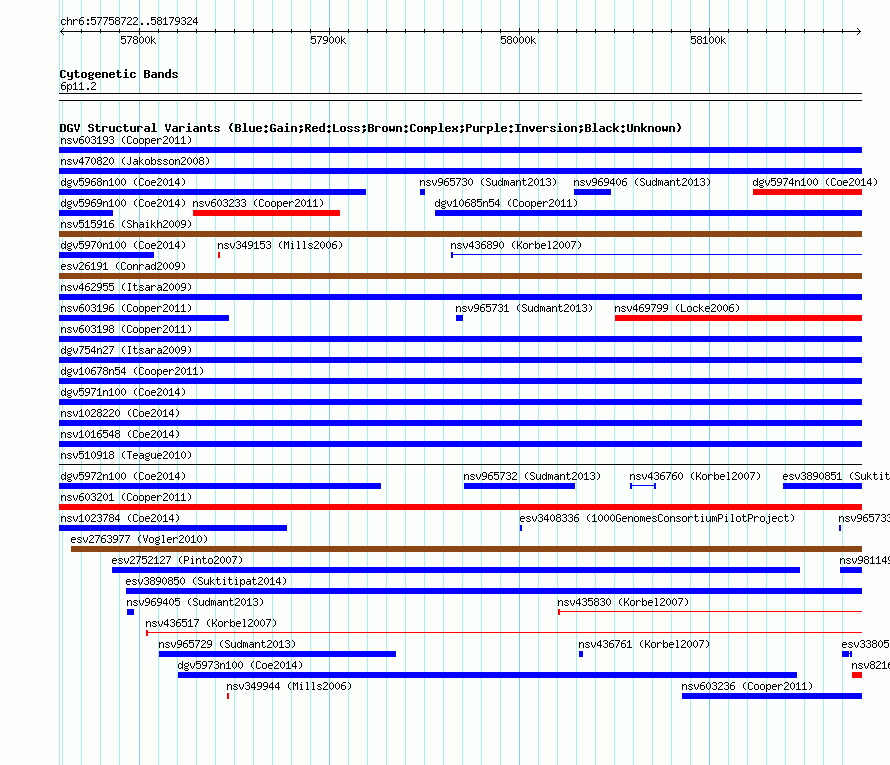Select the dgv5970n100 (Coe2014) label
The height and width of the screenshot is (765, 890).
point(123,245)
